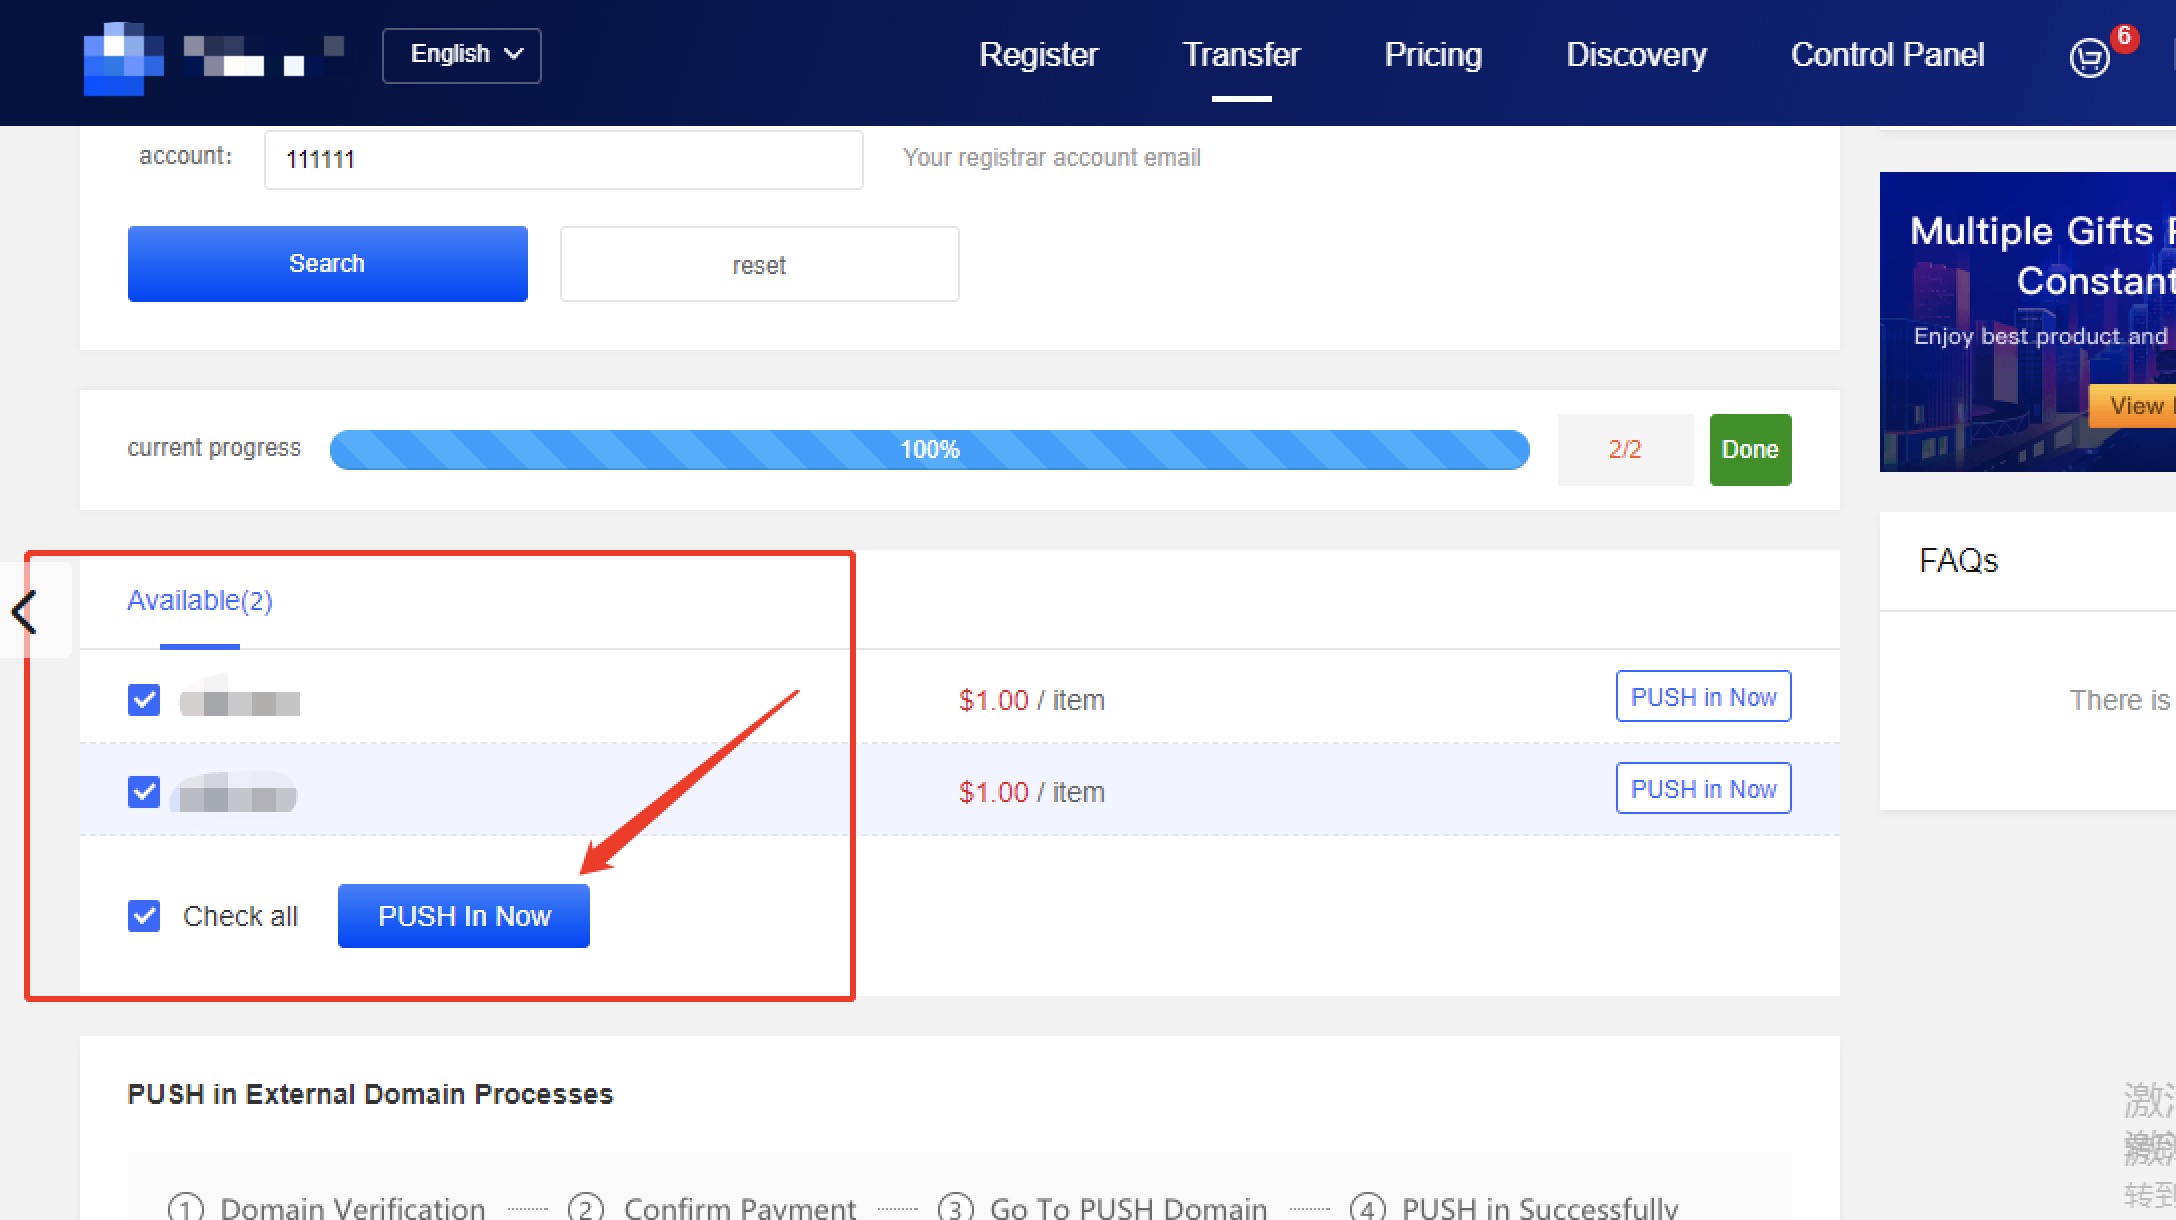Viewport: 2176px width, 1220px height.
Task: Click the left chevron back arrow
Action: 25,612
